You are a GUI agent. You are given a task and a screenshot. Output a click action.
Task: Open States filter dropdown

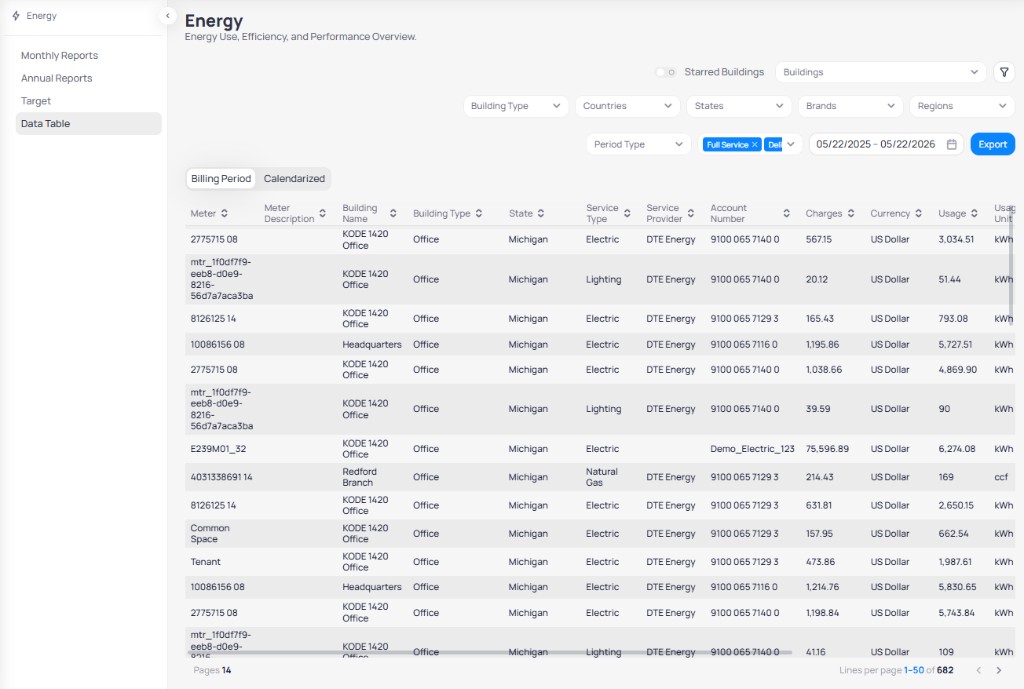tap(739, 106)
